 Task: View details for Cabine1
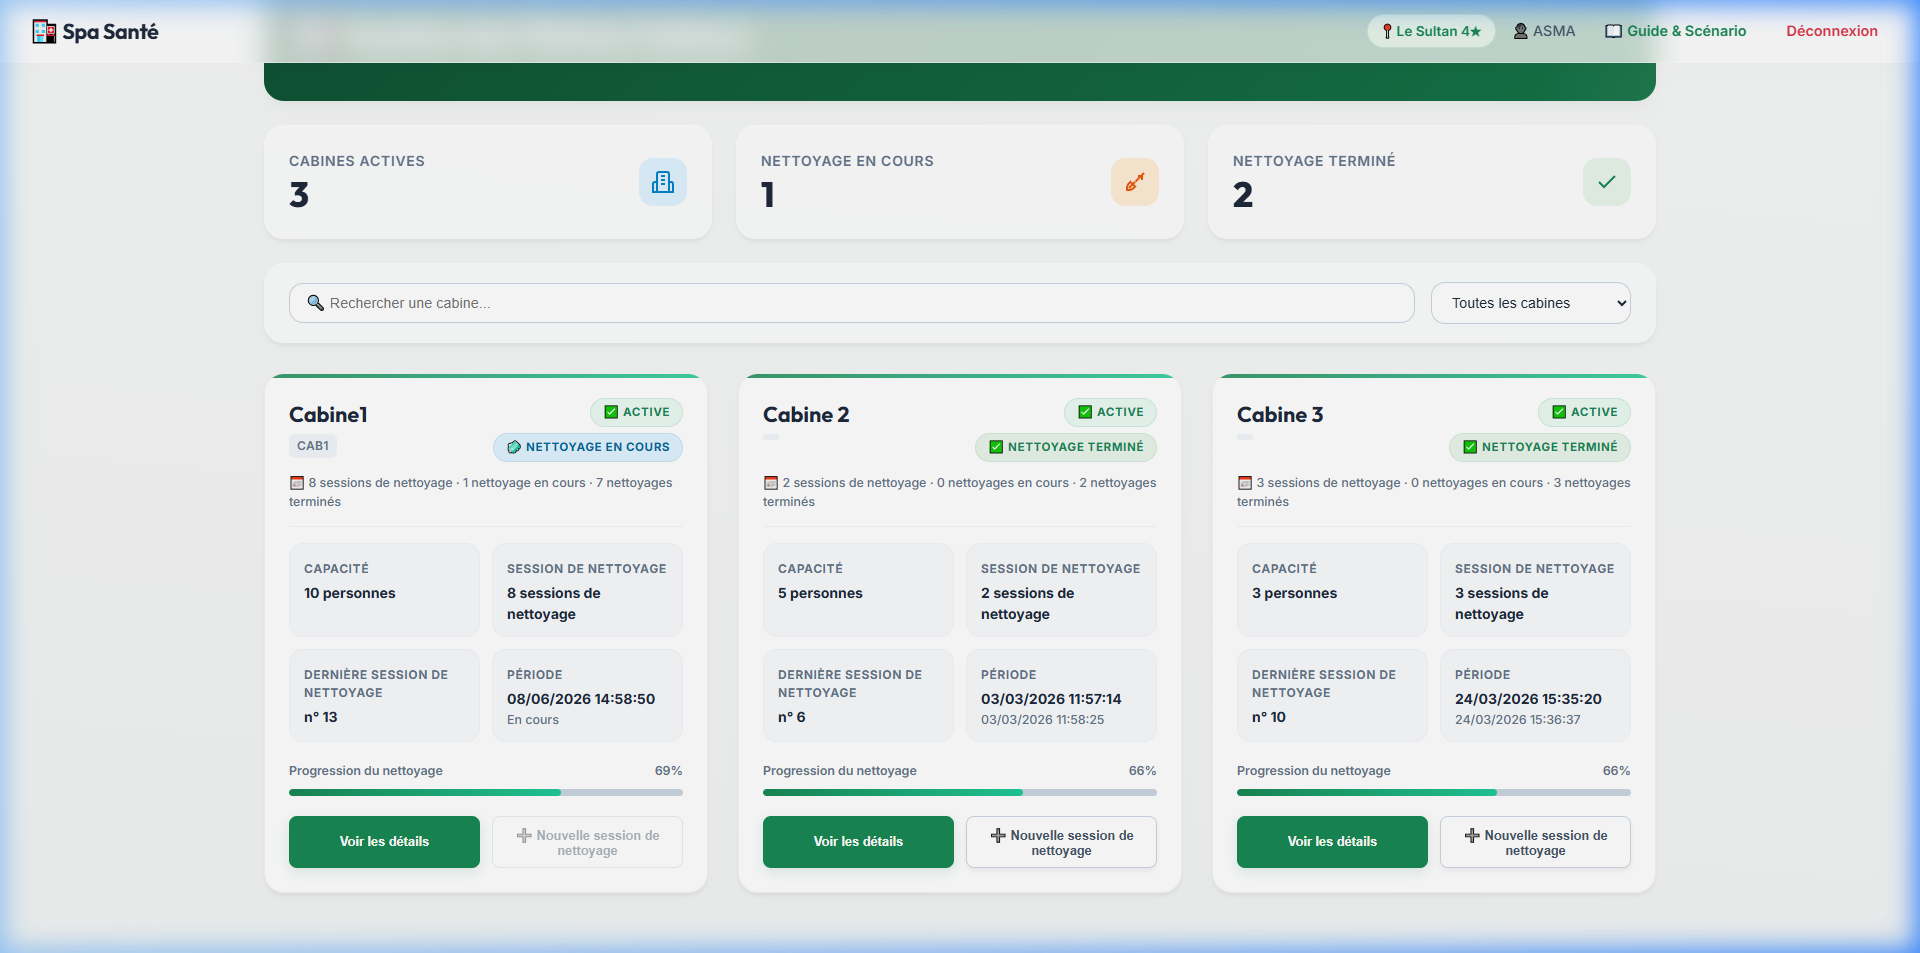[384, 842]
